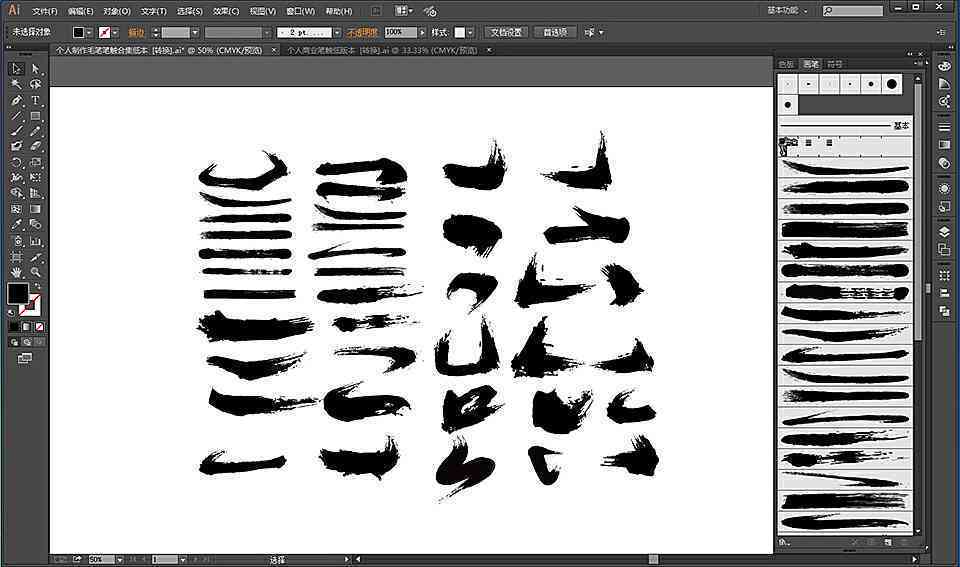Select the Free Transform tool
Image resolution: width=960 pixels, height=567 pixels.
[36, 178]
